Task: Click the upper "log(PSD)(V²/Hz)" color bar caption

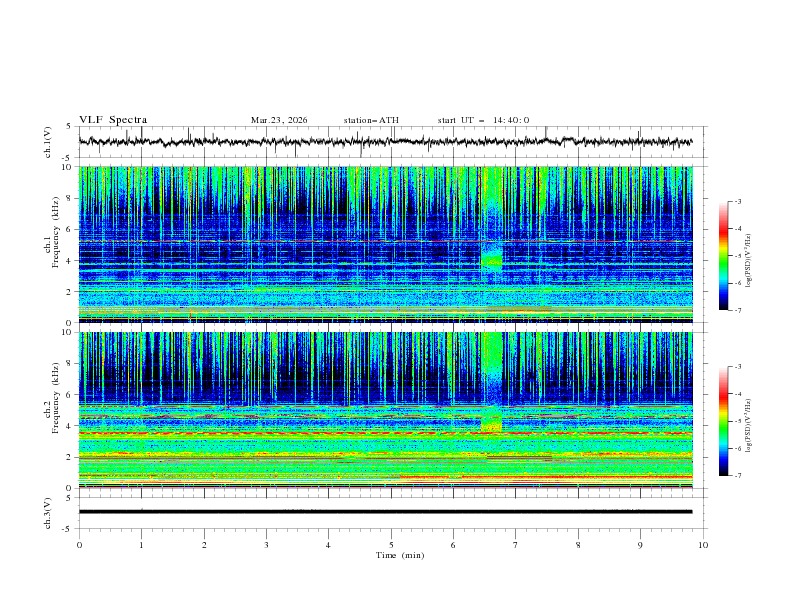Action: pyautogui.click(x=748, y=261)
